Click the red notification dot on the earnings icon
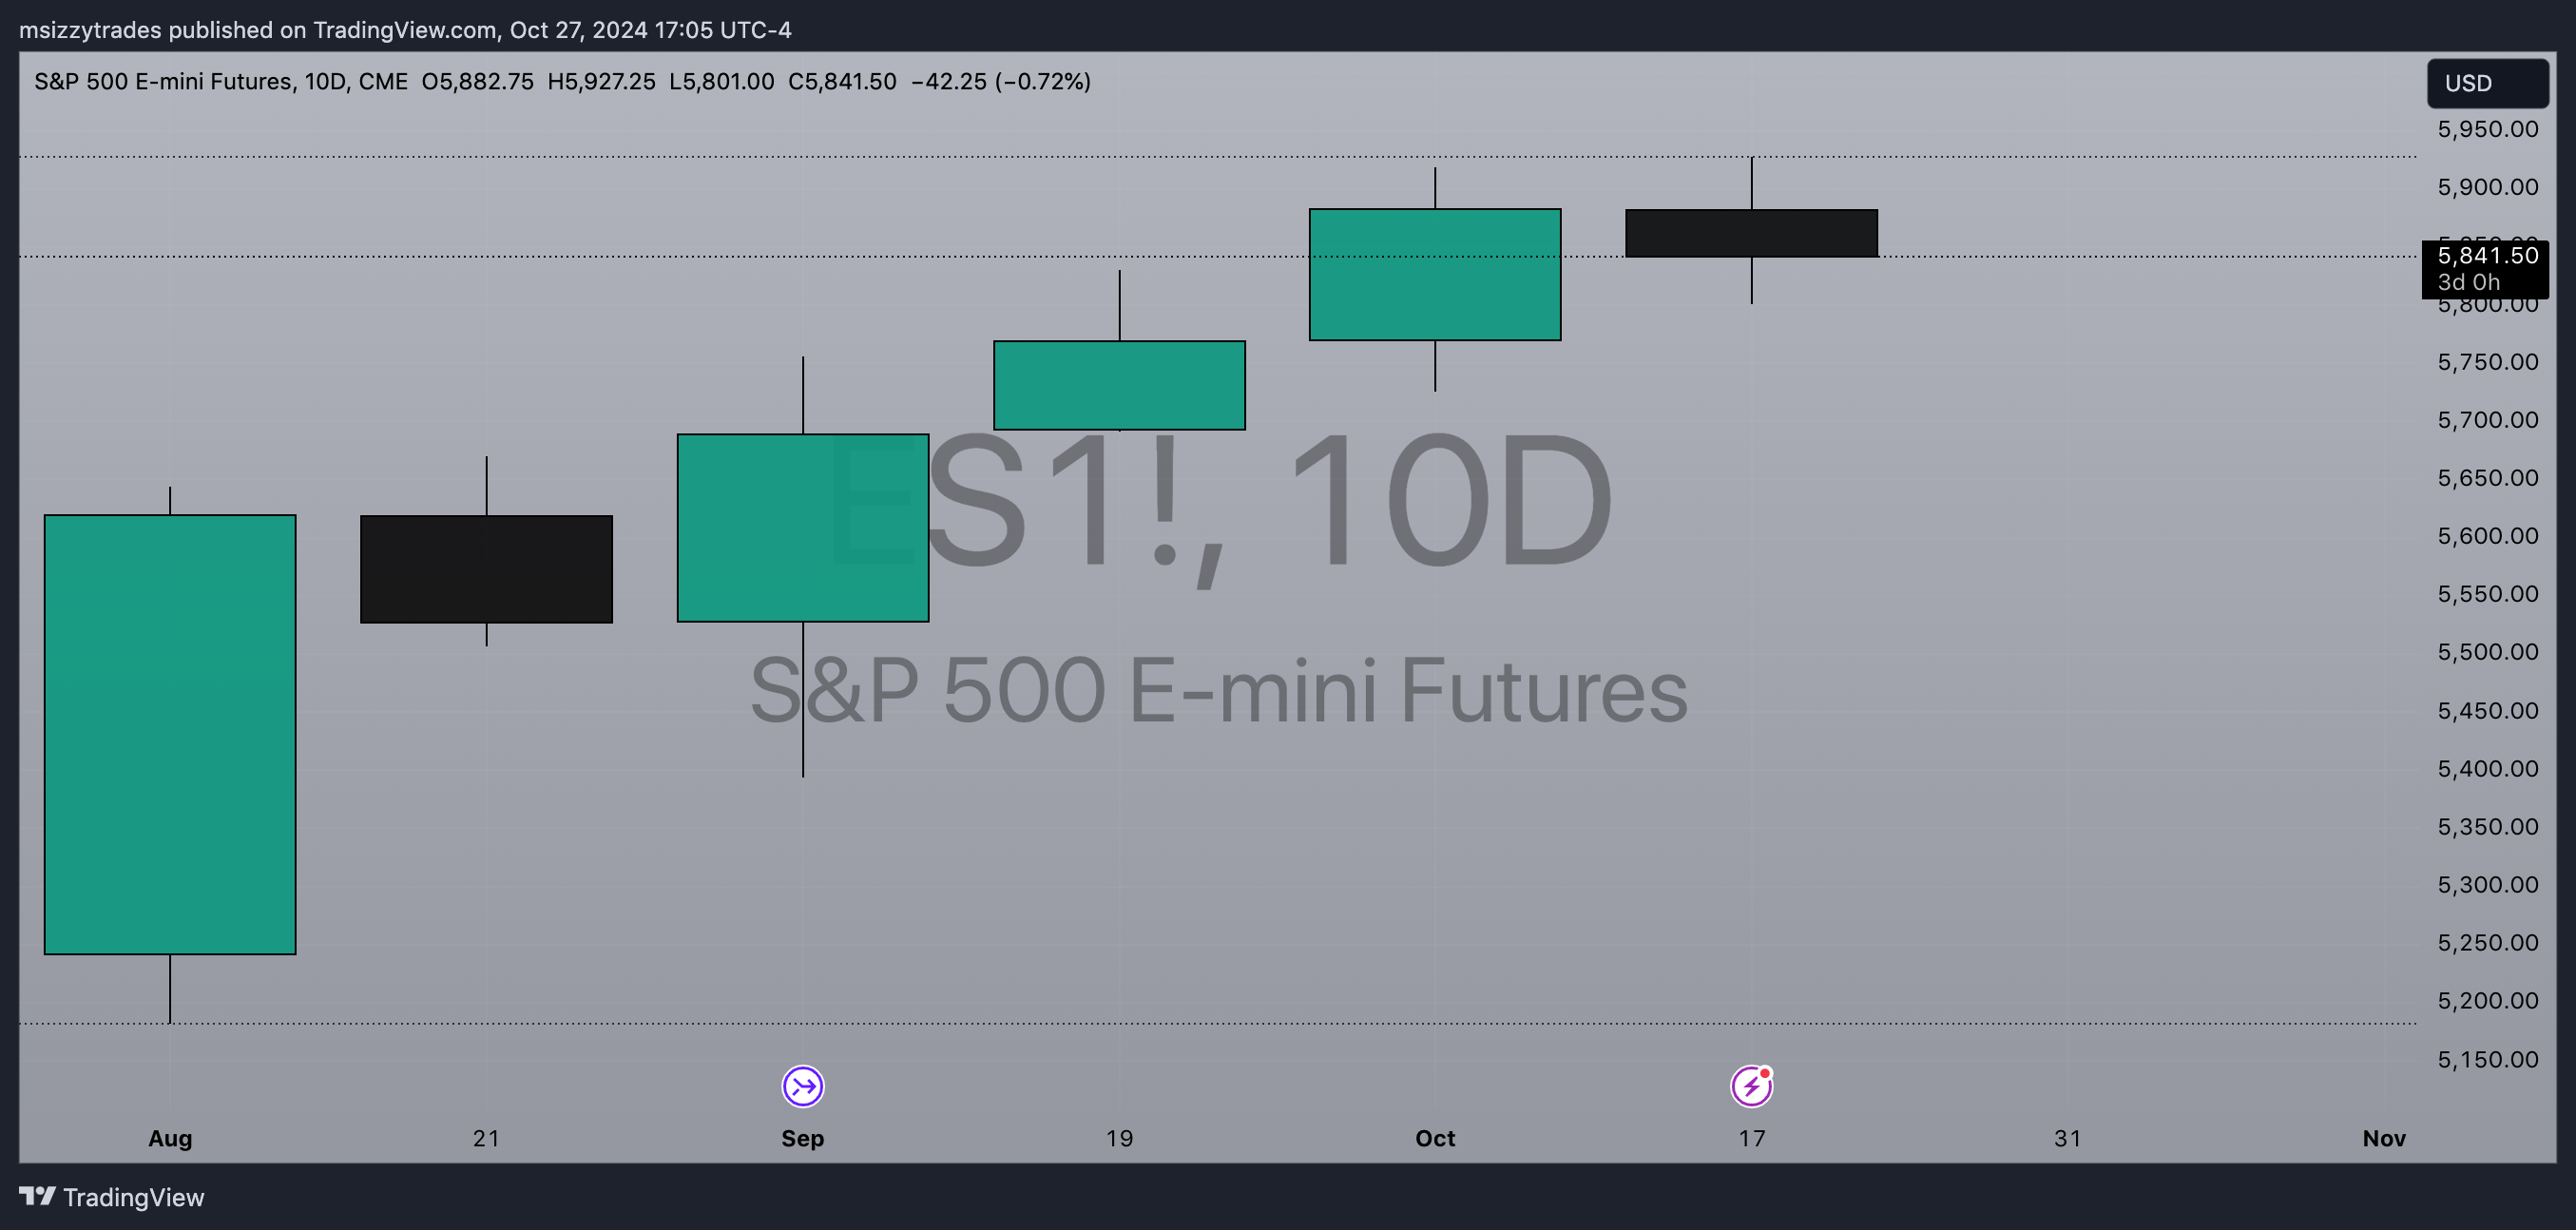The width and height of the screenshot is (2576, 1230). pyautogui.click(x=1767, y=1072)
